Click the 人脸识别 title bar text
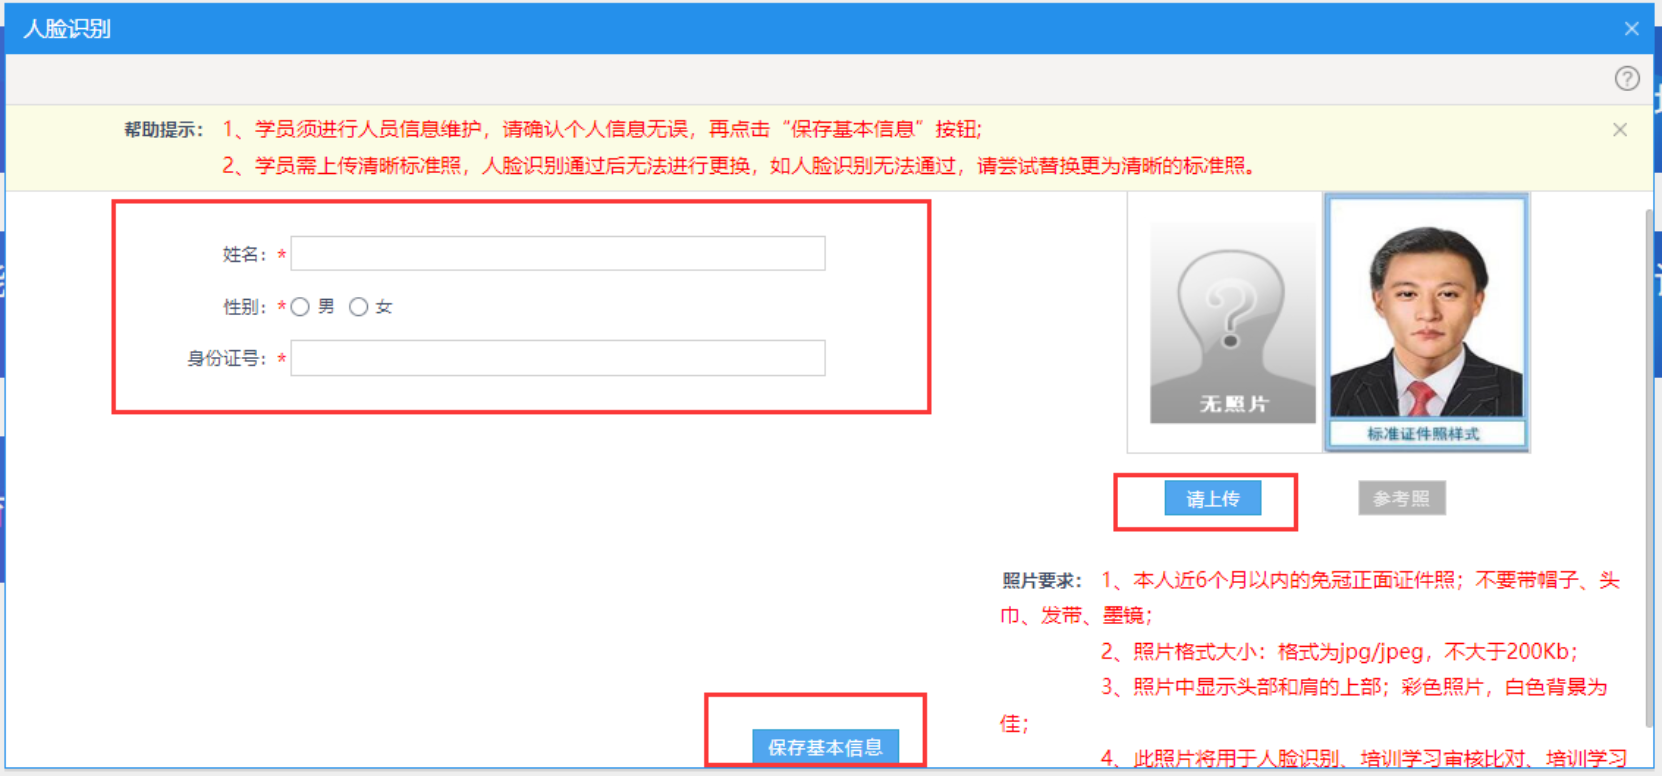1662x776 pixels. coord(67,29)
